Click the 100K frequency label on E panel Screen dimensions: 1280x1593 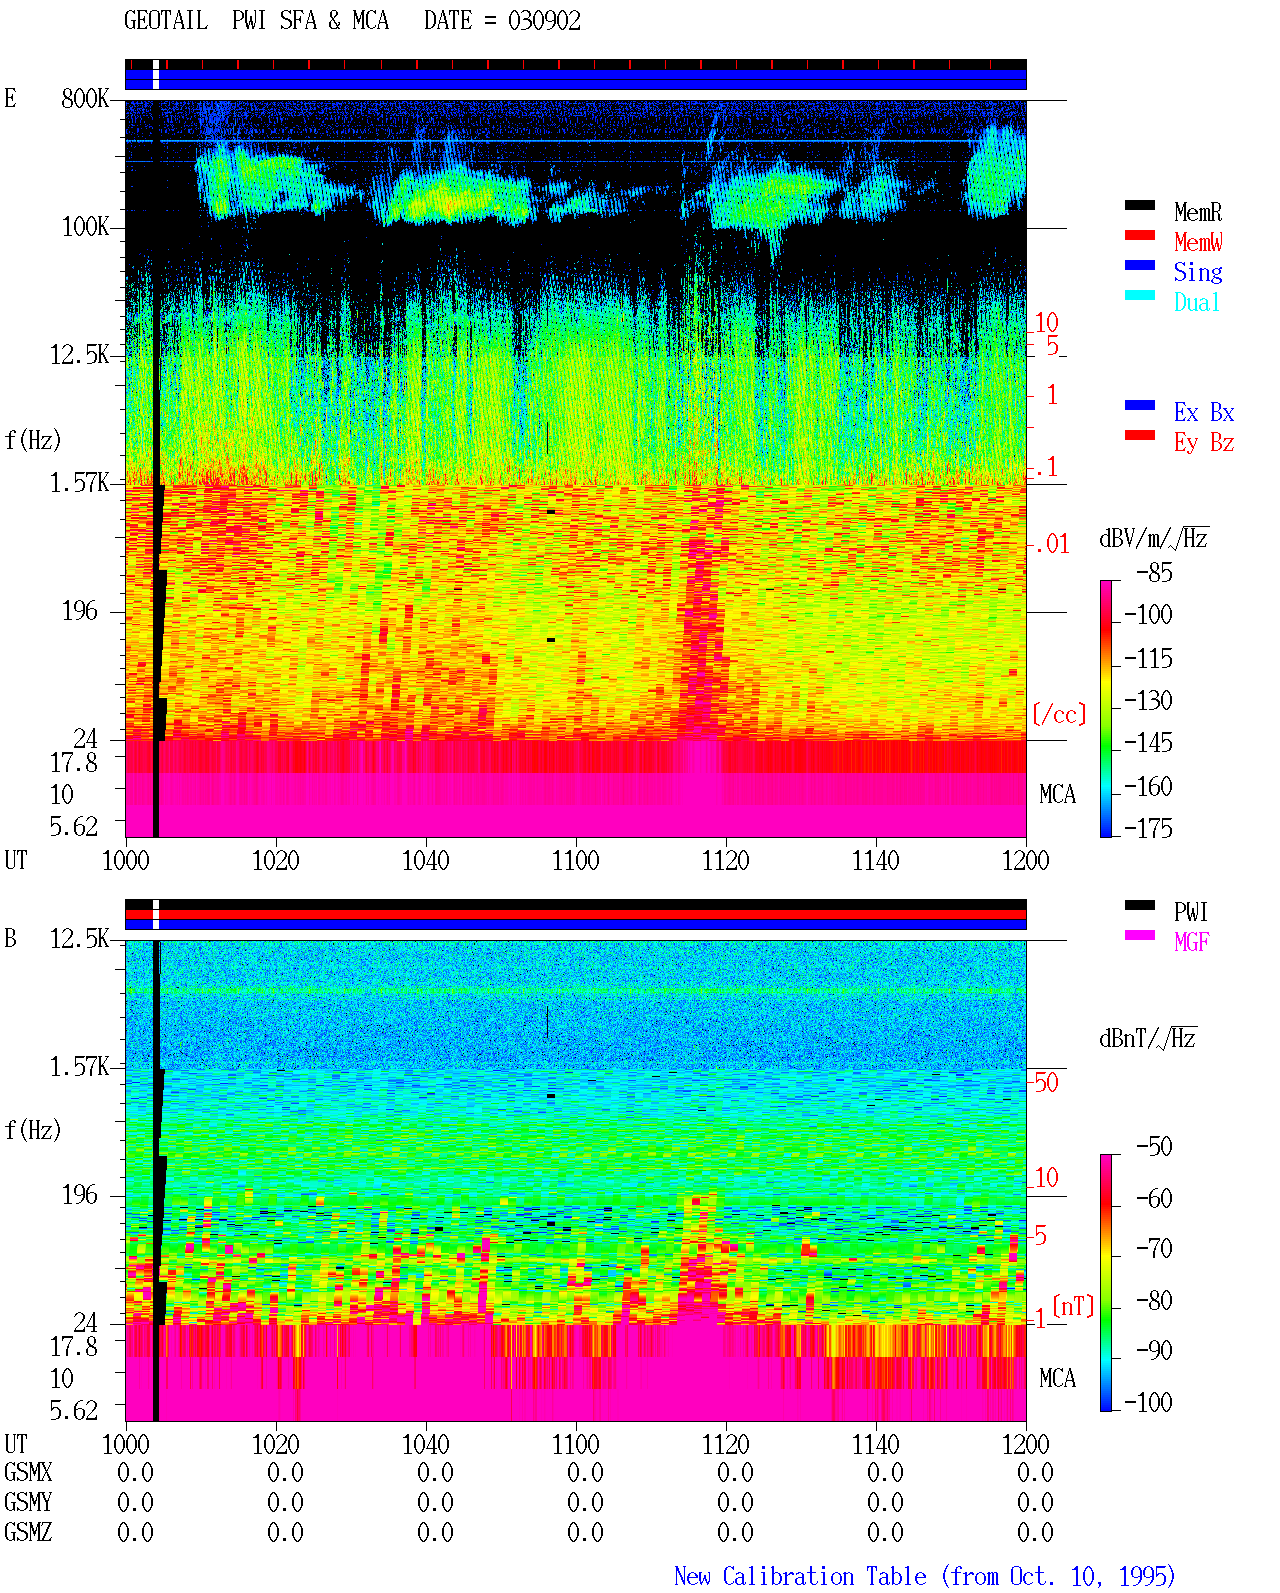pyautogui.click(x=85, y=226)
